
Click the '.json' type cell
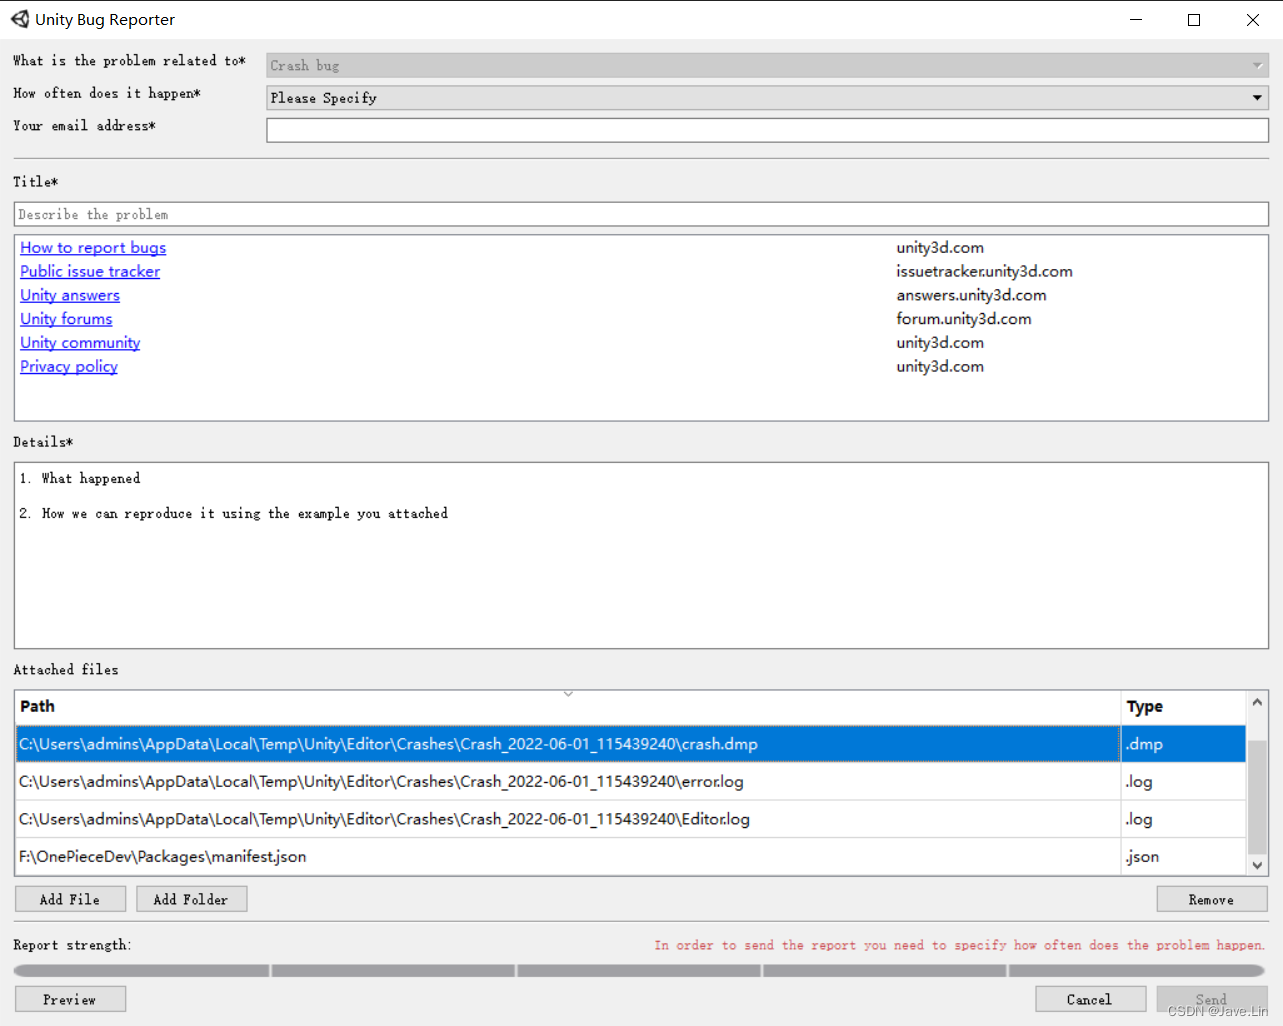[x=1183, y=857]
